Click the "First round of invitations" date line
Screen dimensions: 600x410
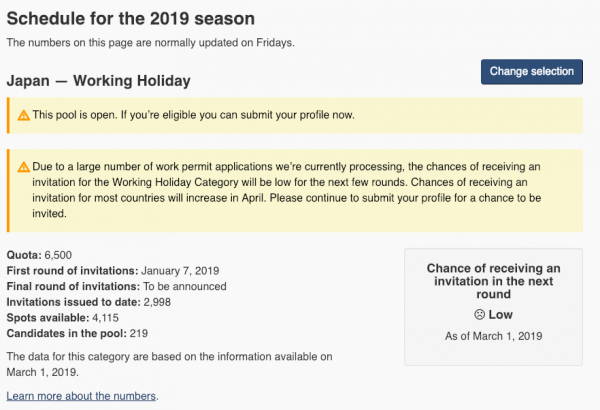click(112, 271)
